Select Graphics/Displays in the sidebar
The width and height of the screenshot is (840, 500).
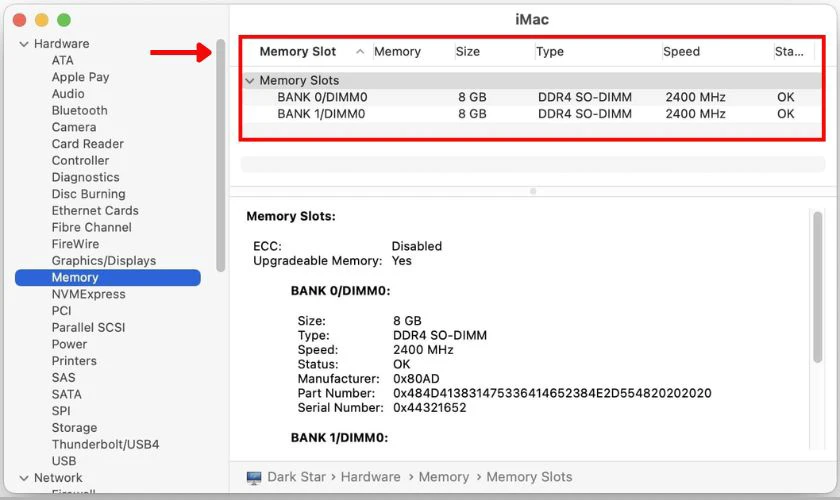(x=104, y=261)
